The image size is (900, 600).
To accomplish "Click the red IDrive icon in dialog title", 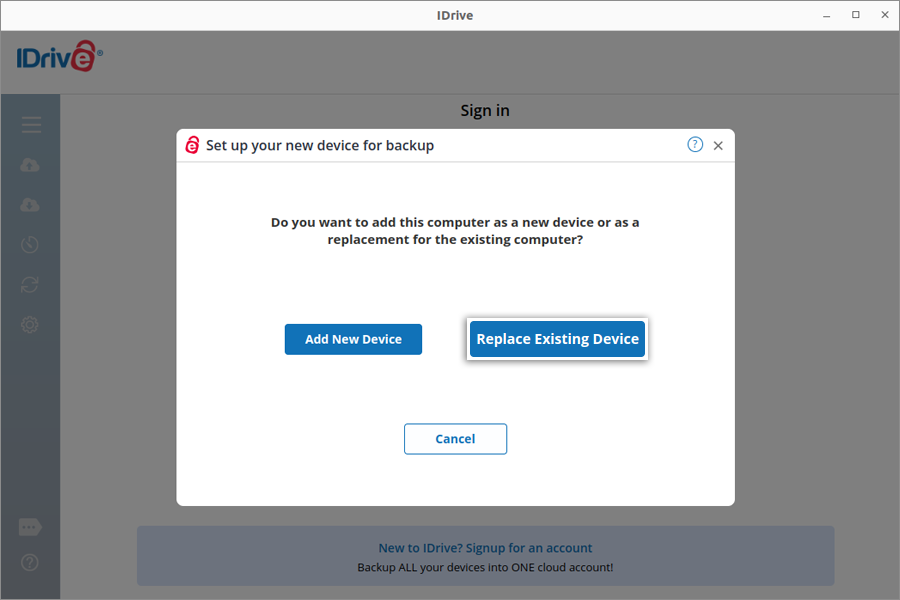I will pos(193,145).
